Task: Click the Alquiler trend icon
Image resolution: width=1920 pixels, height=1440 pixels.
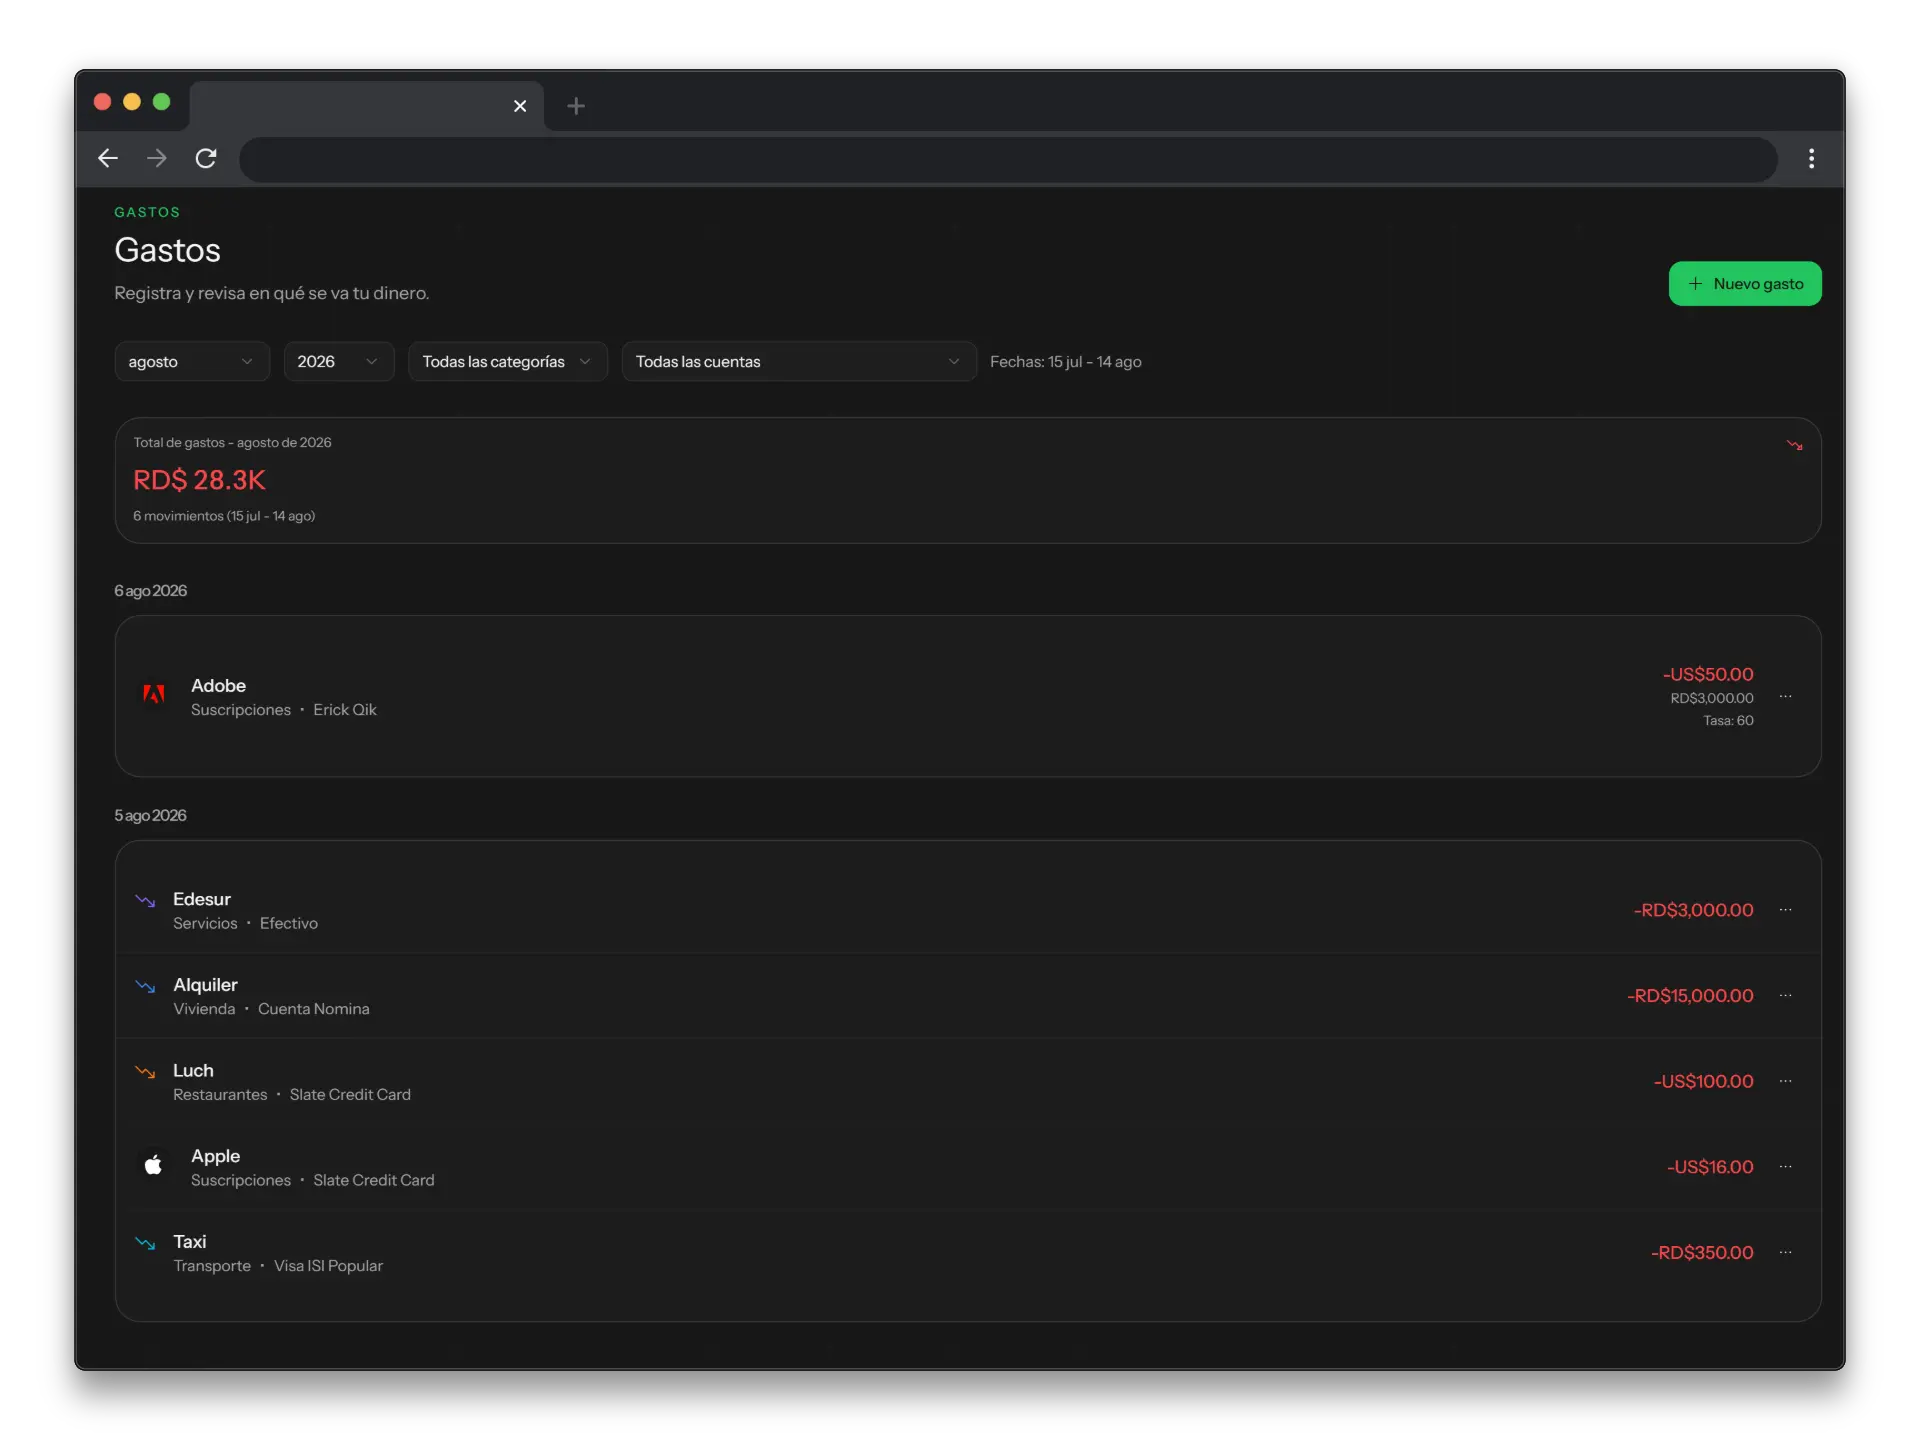Action: (x=145, y=987)
